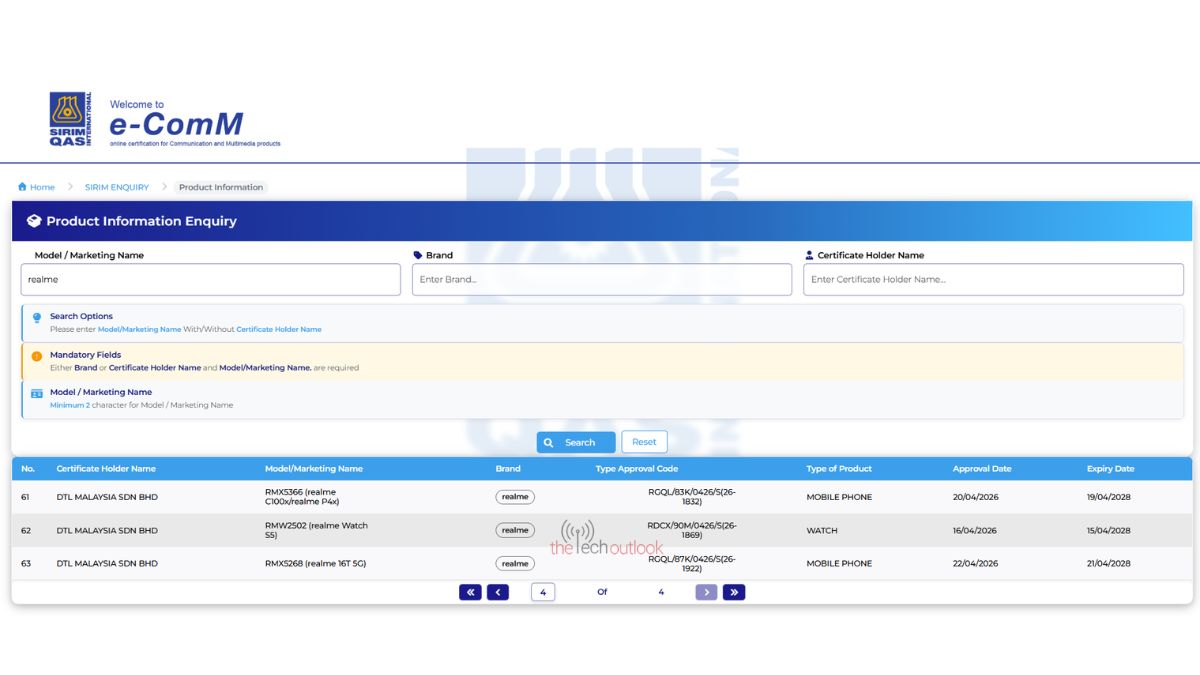Click the lightbulb Search Options icon
1200x675 pixels.
(37, 317)
